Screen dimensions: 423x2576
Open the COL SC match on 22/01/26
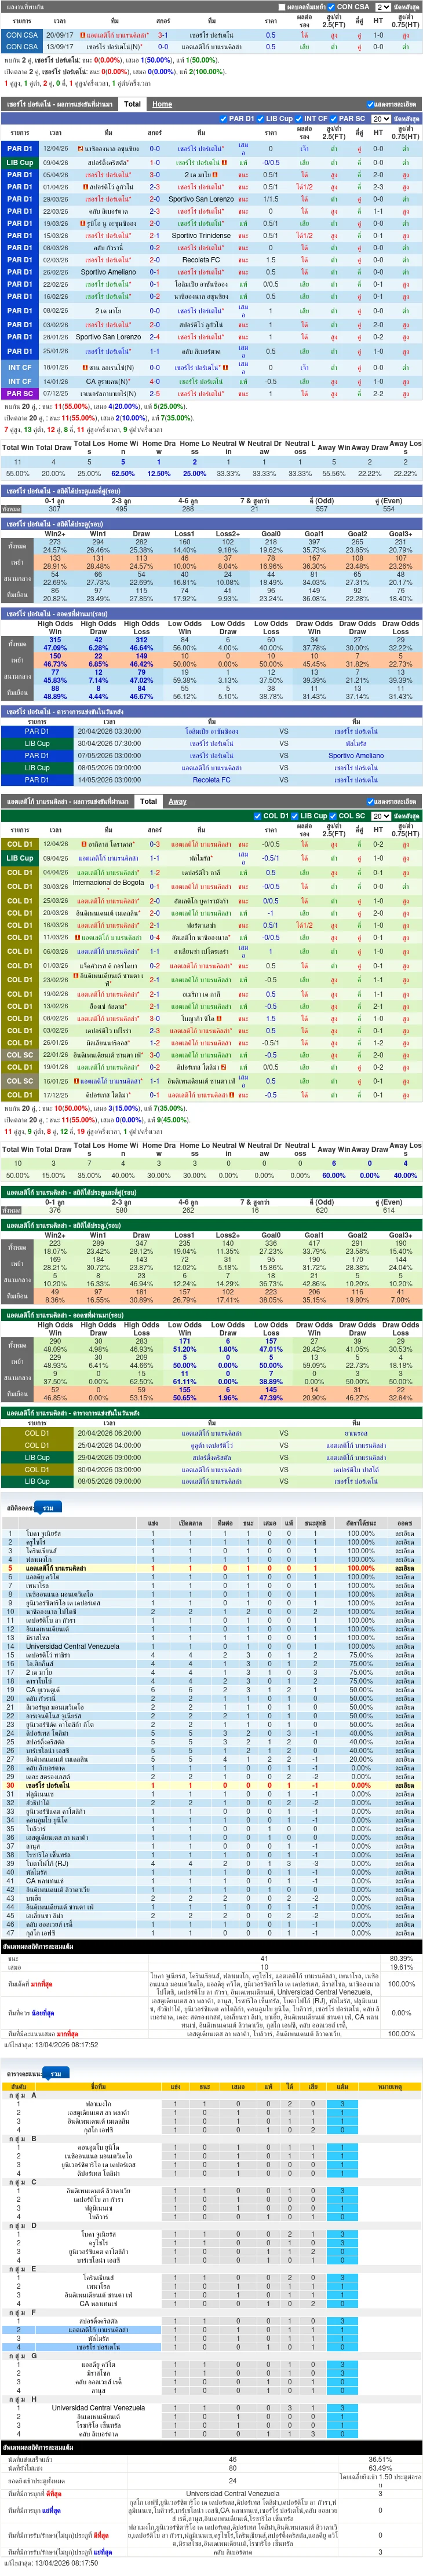(x=20, y=1055)
